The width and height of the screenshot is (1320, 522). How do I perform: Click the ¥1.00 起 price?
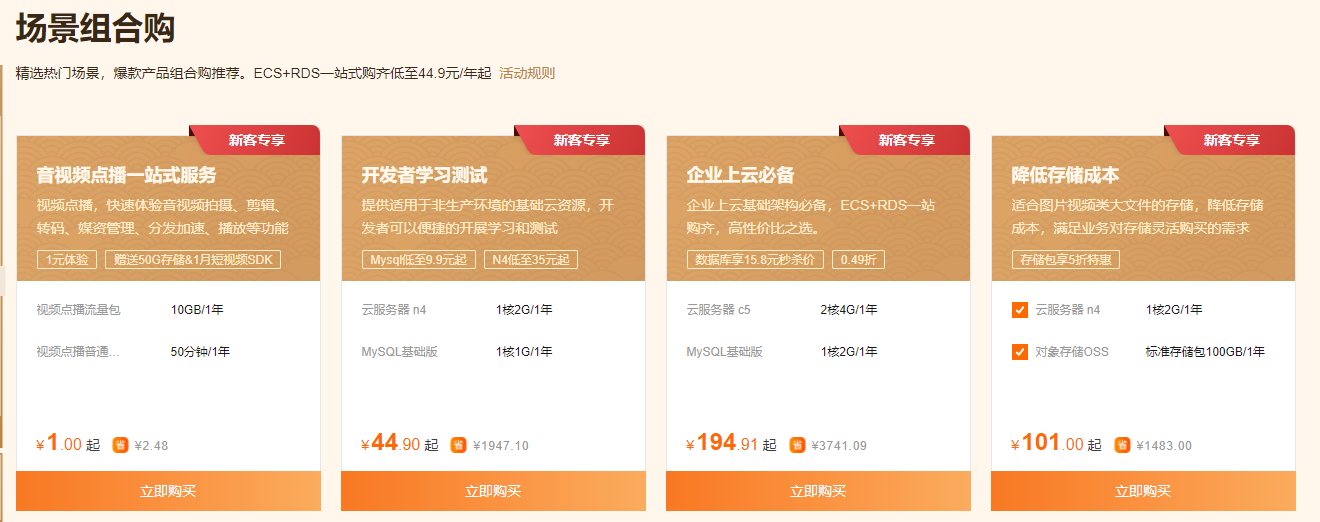point(68,443)
